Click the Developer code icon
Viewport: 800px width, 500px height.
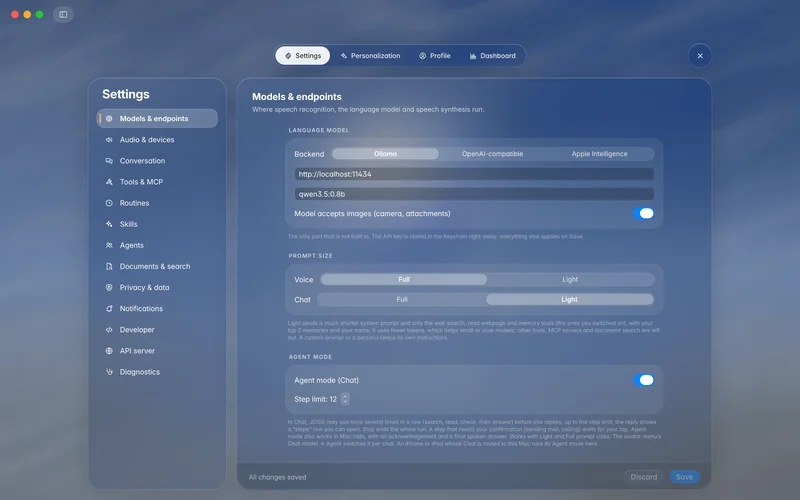pos(109,330)
